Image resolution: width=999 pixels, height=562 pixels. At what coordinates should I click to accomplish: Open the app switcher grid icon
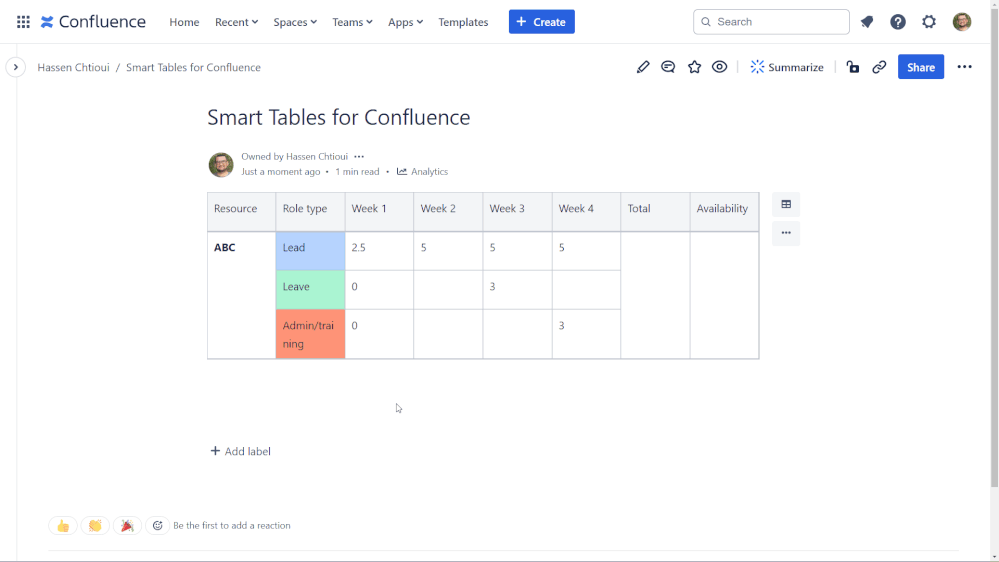[23, 22]
